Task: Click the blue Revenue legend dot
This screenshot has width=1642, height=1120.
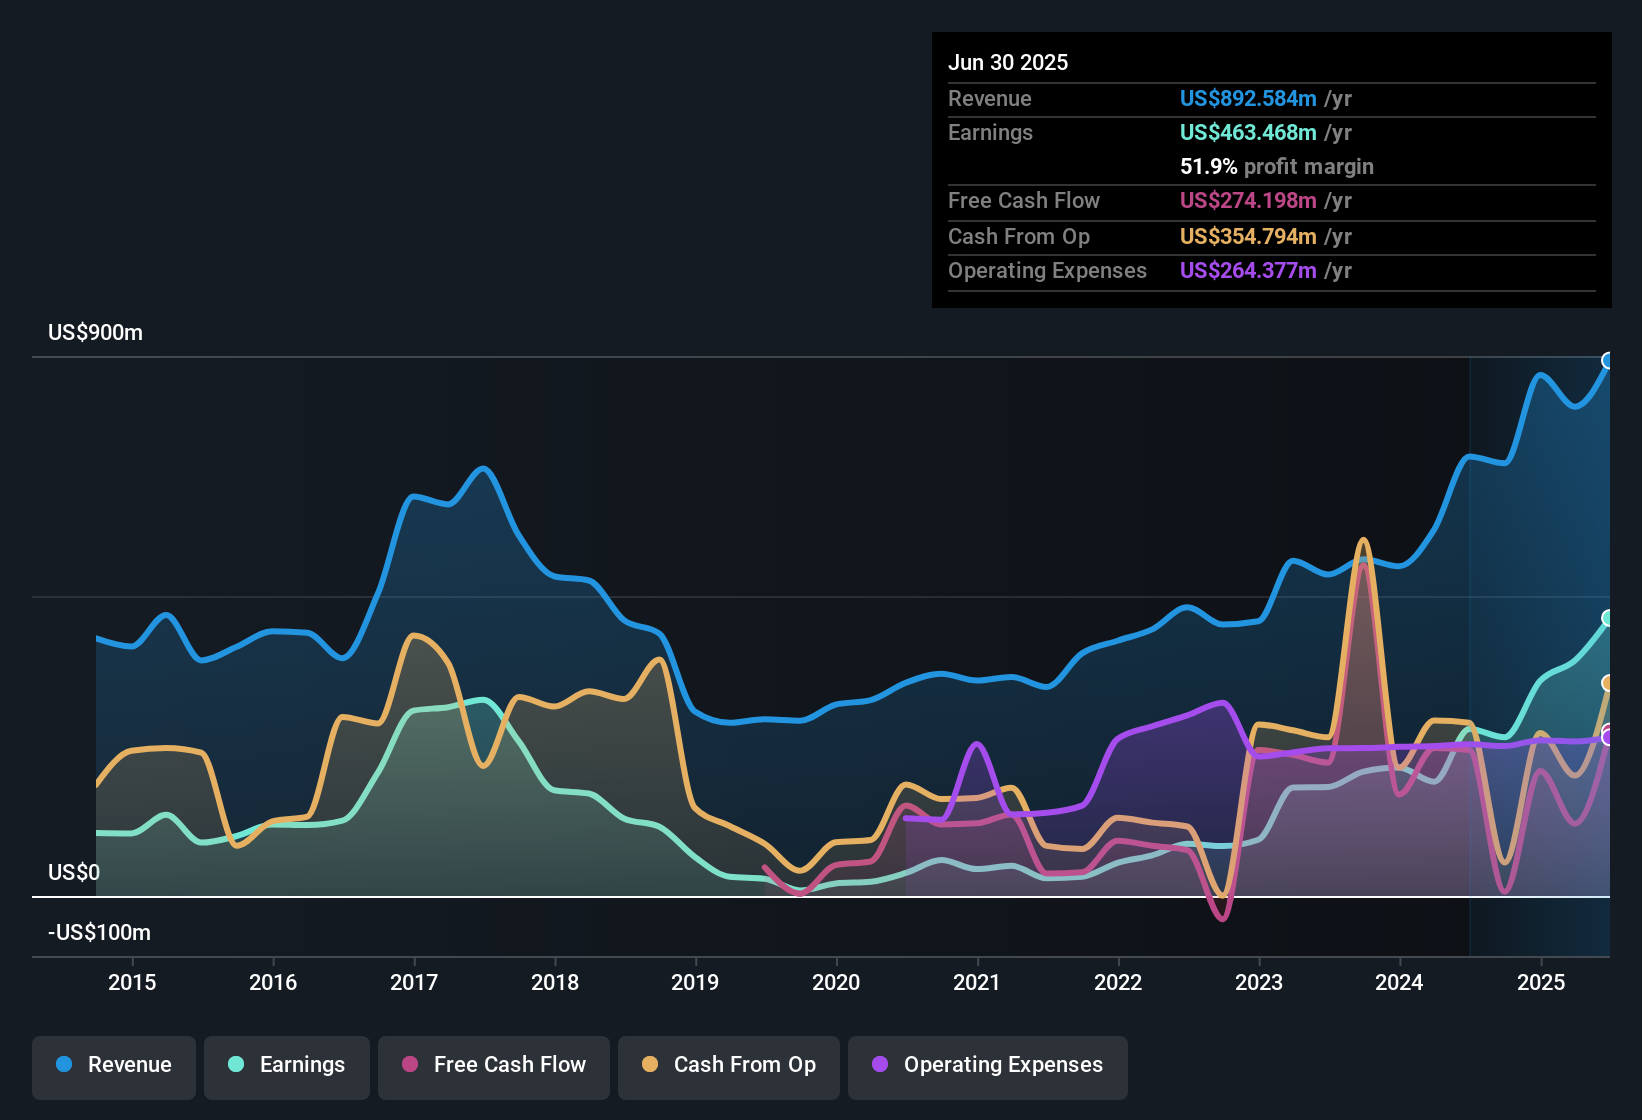Action: [x=64, y=1064]
